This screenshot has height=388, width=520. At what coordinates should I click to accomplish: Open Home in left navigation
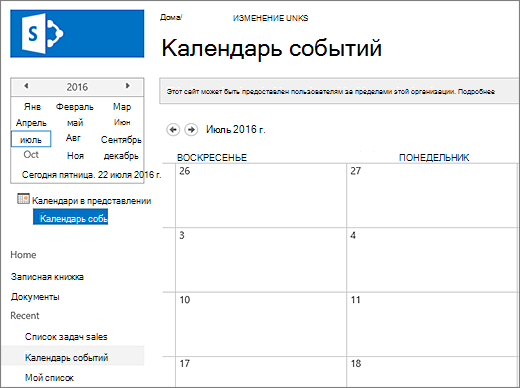(23, 255)
